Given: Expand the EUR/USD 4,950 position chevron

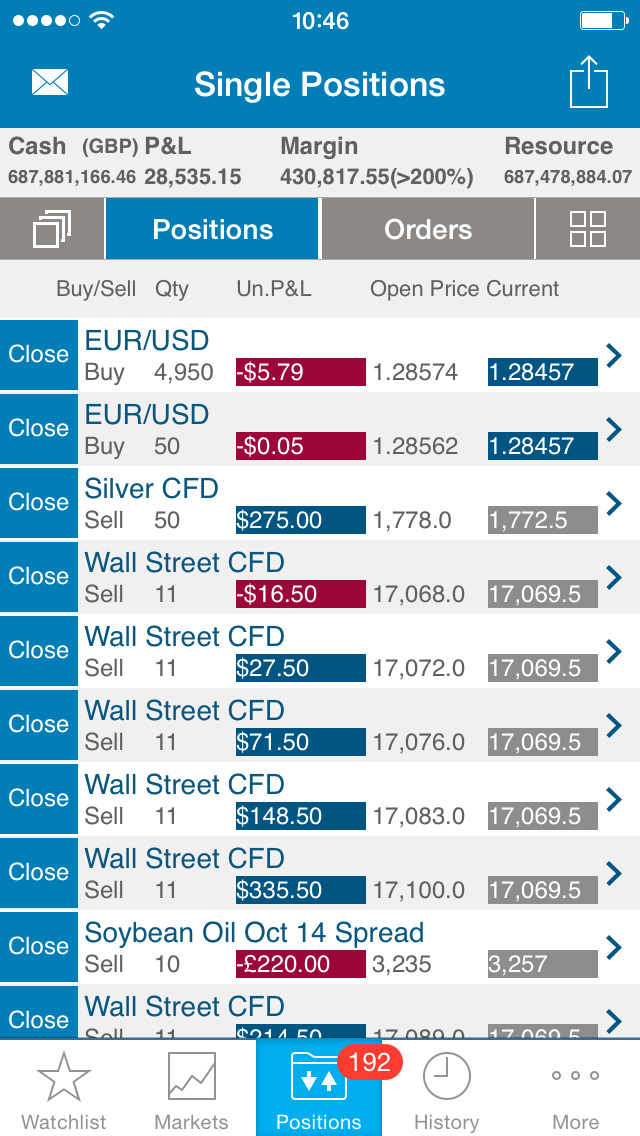Looking at the screenshot, I should coord(614,354).
